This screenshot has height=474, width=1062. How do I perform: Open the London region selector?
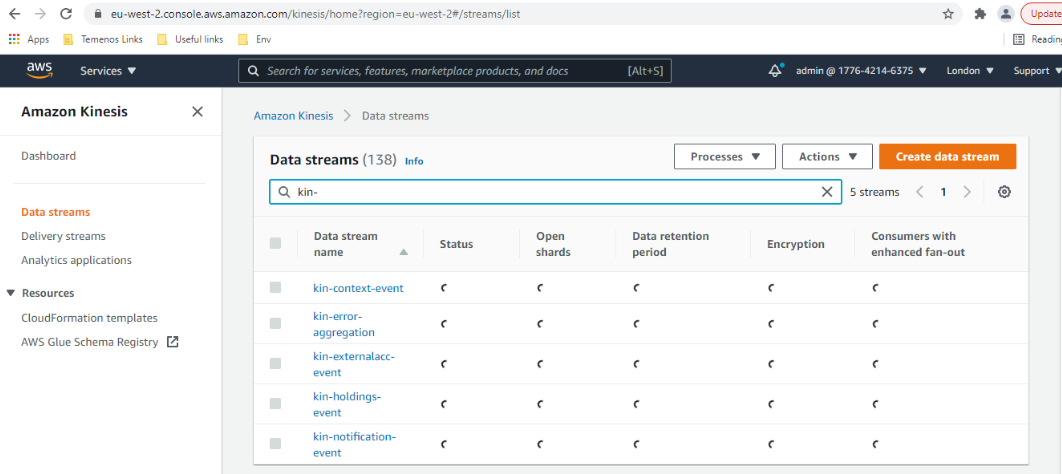(969, 71)
